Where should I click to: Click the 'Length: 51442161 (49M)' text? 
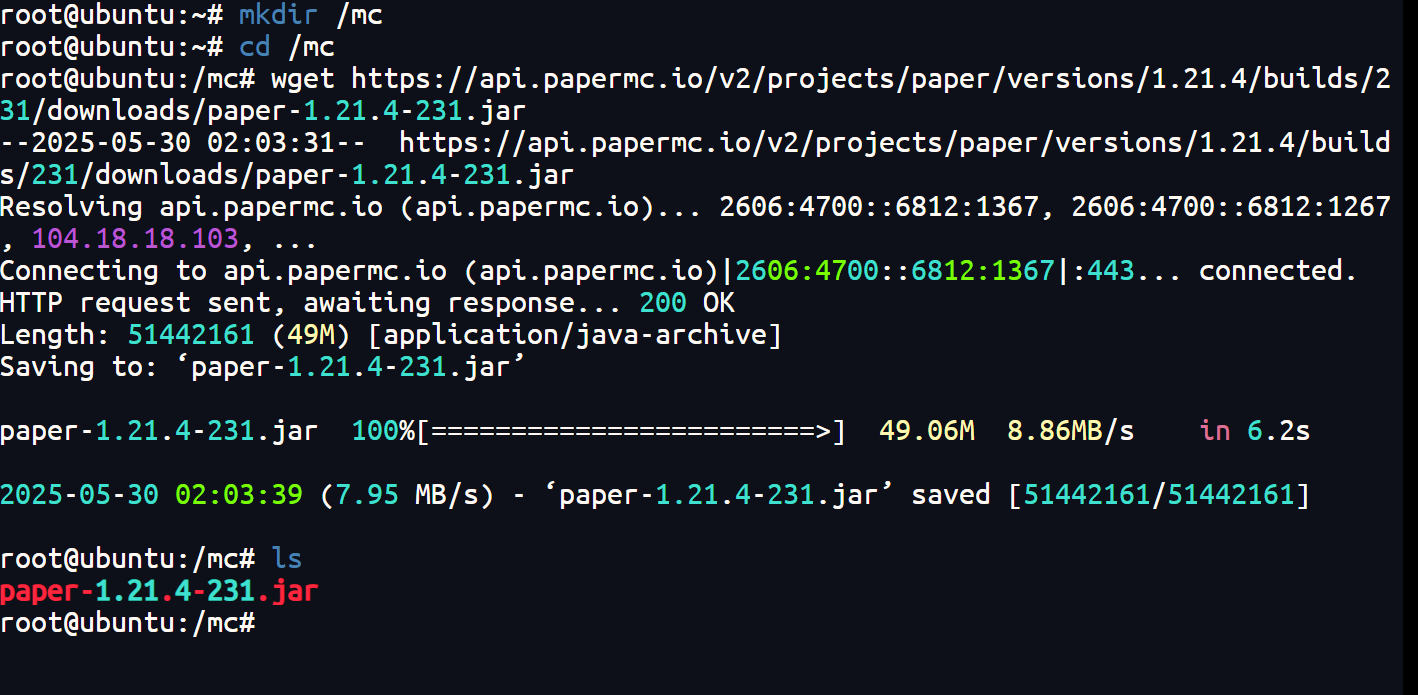175,335
